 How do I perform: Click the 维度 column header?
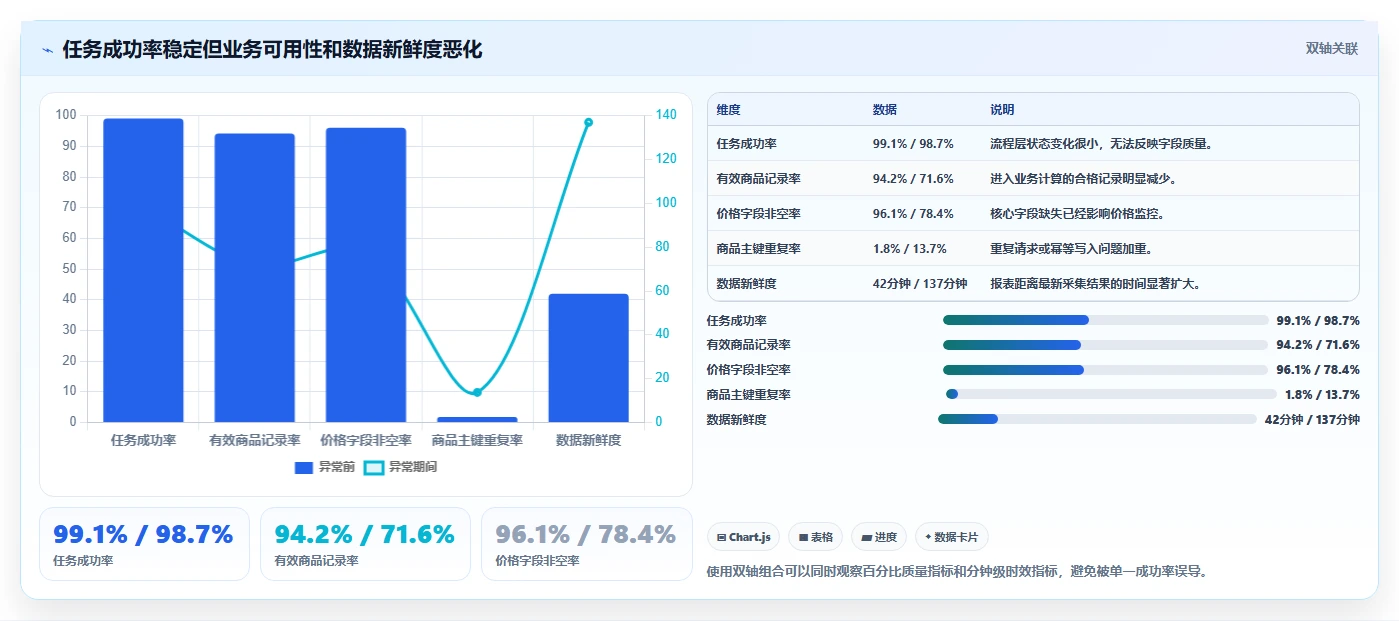click(729, 110)
